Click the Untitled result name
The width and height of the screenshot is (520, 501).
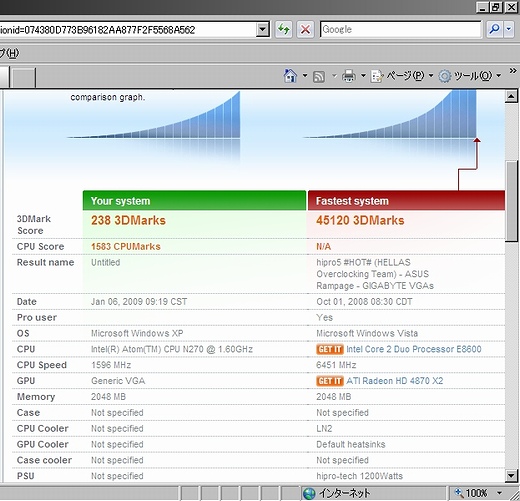pos(106,262)
